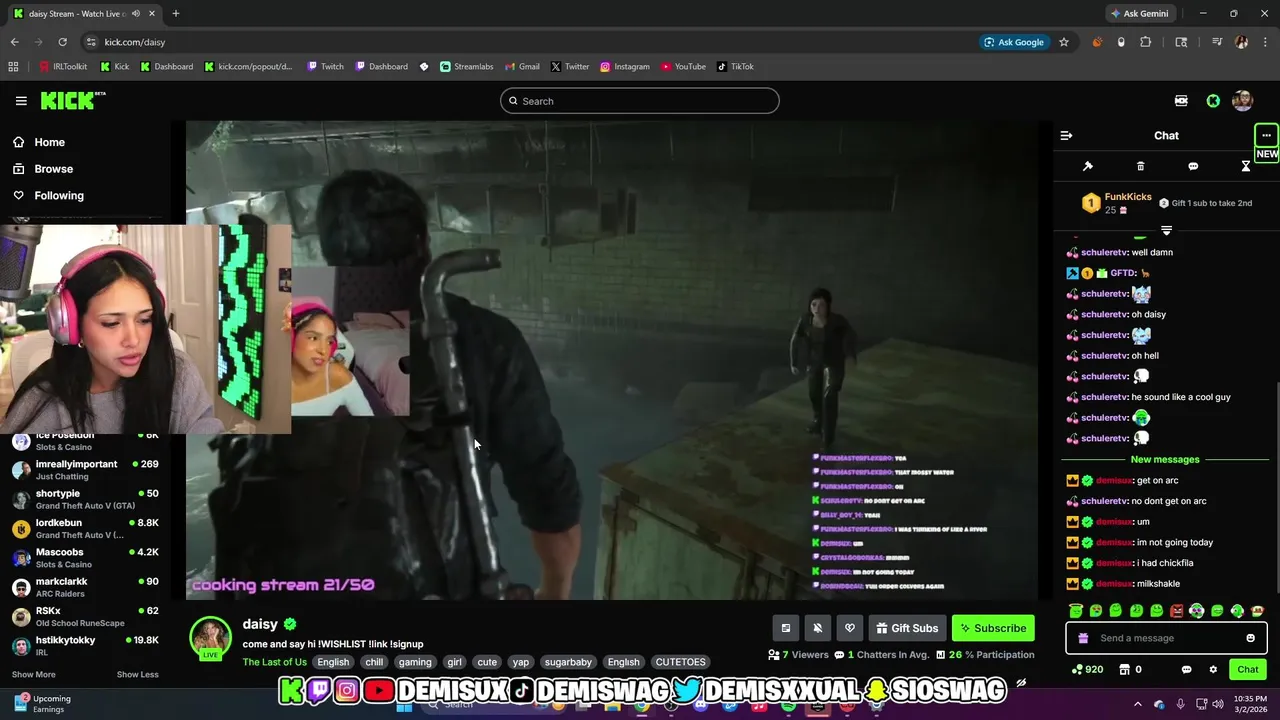This screenshot has width=1280, height=720.
Task: Click the chat bubble icon beside settings gear
Action: (1187, 669)
